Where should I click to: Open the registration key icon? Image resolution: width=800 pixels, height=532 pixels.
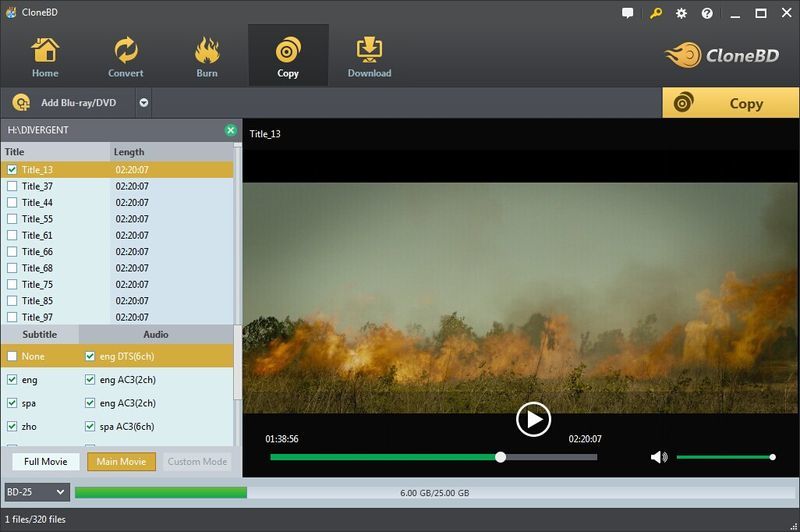[655, 13]
